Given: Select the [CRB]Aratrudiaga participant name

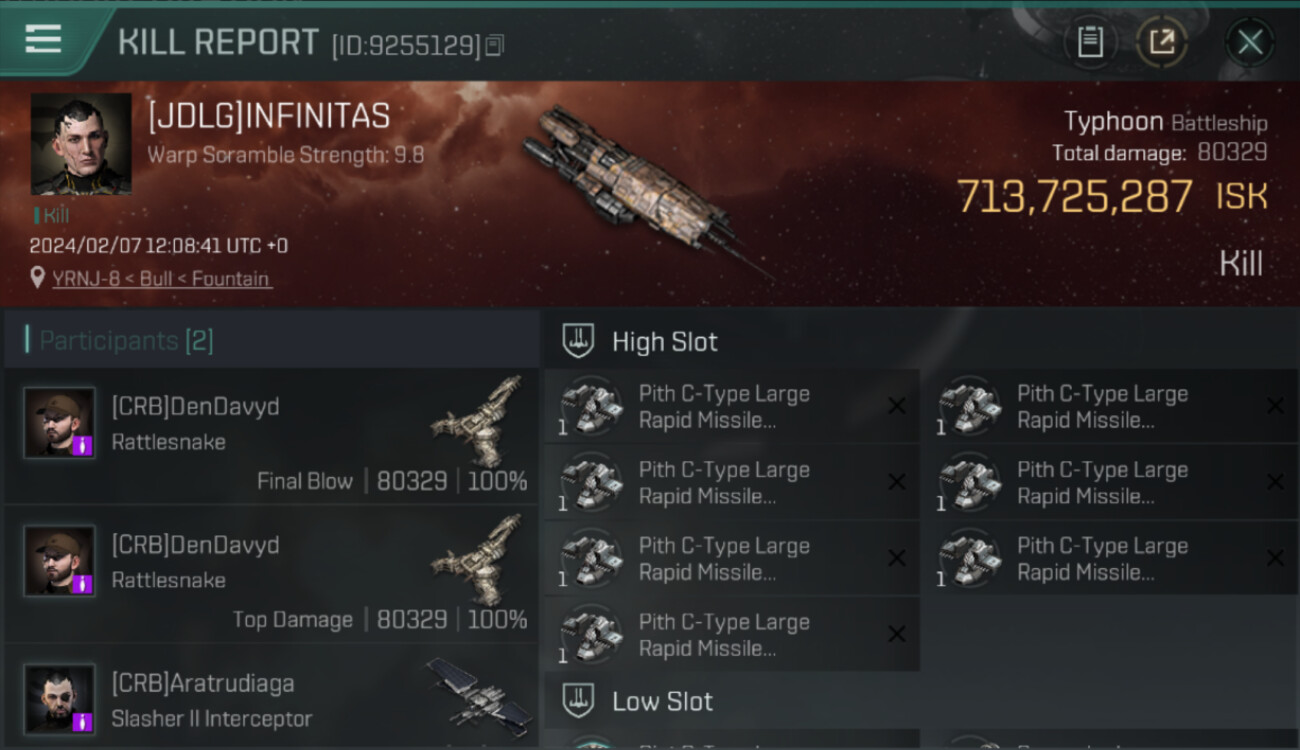Looking at the screenshot, I should (203, 683).
